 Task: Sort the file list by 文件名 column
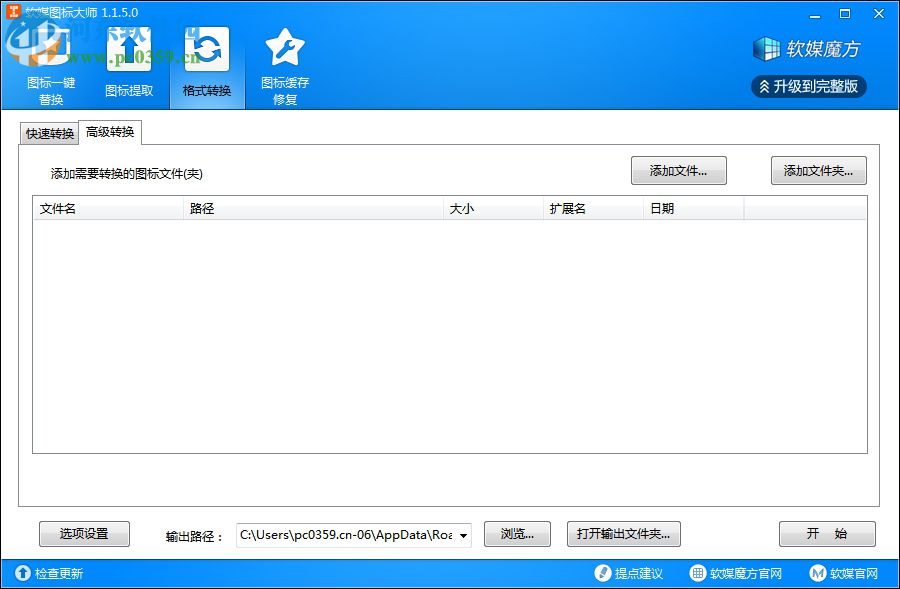point(100,208)
